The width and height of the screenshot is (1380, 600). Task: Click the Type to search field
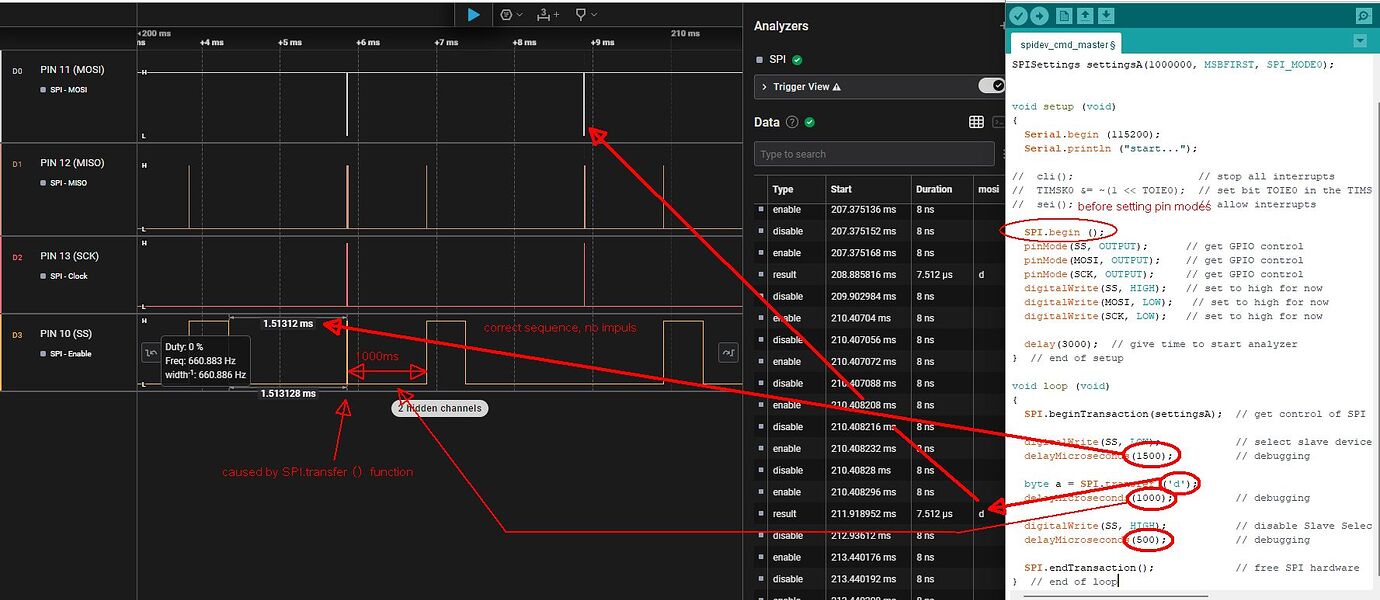[873, 153]
